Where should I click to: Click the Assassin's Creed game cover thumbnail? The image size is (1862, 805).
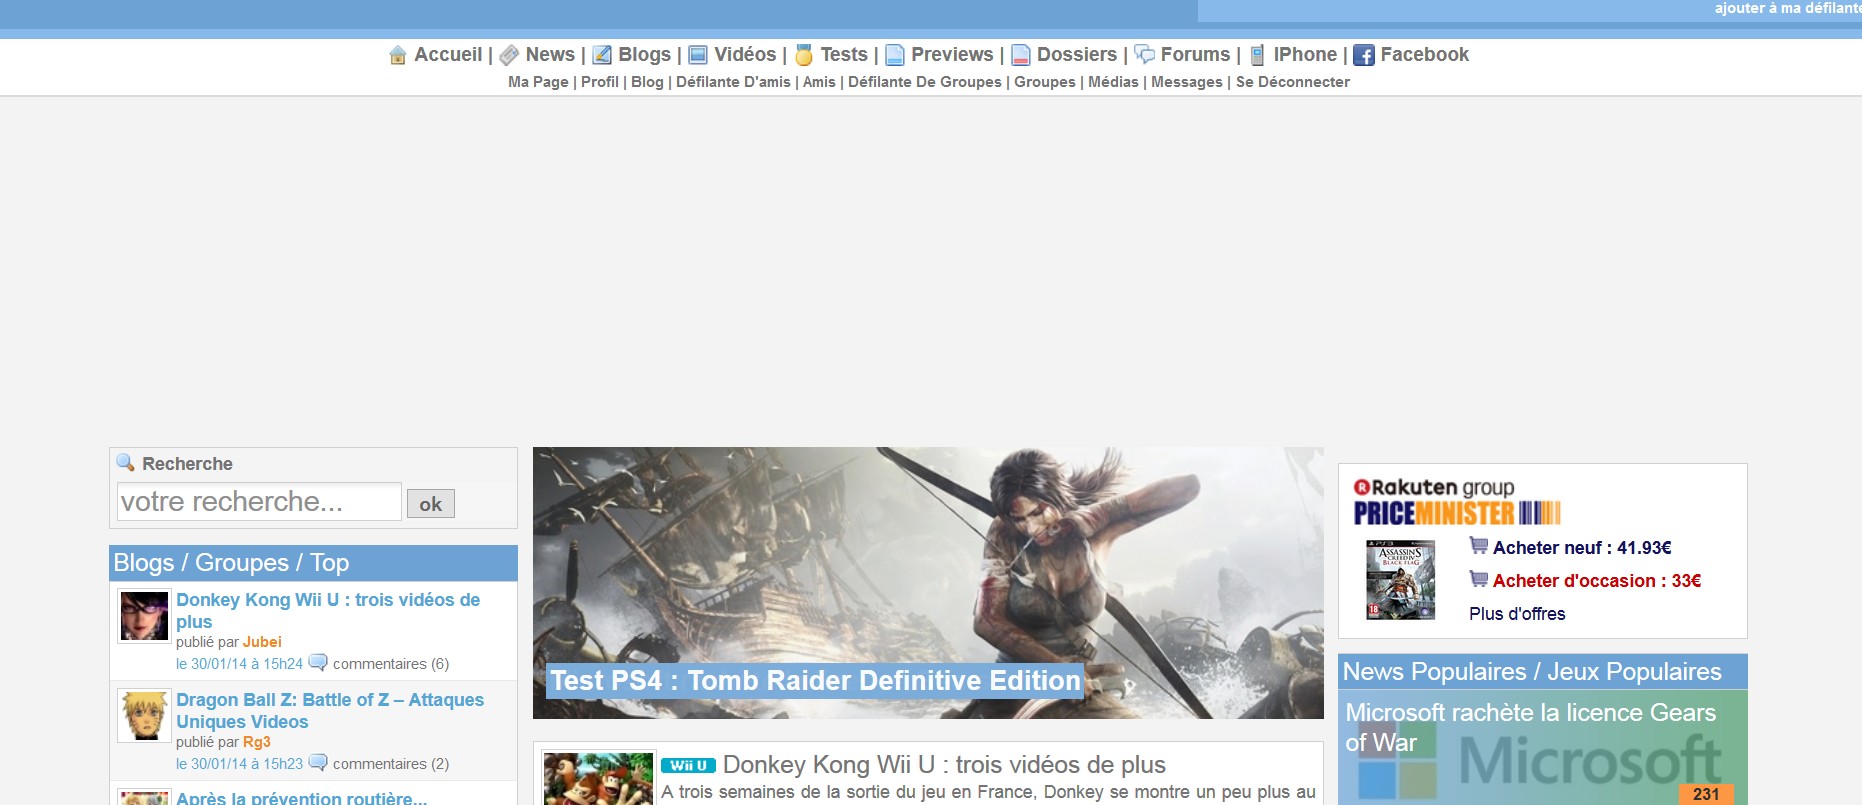click(x=1400, y=580)
